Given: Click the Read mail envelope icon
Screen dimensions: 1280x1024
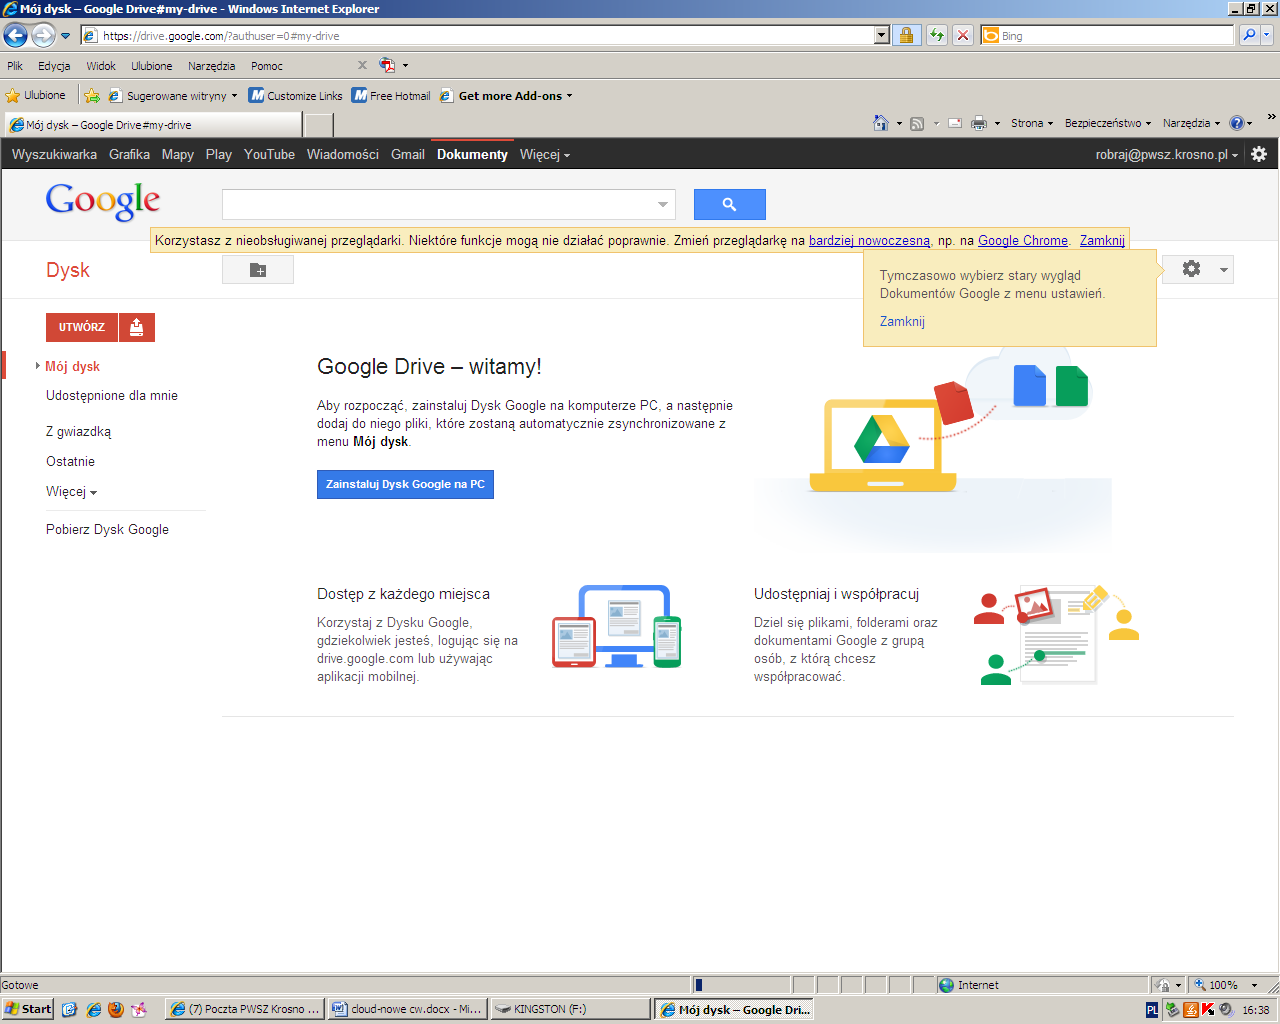Looking at the screenshot, I should [955, 123].
